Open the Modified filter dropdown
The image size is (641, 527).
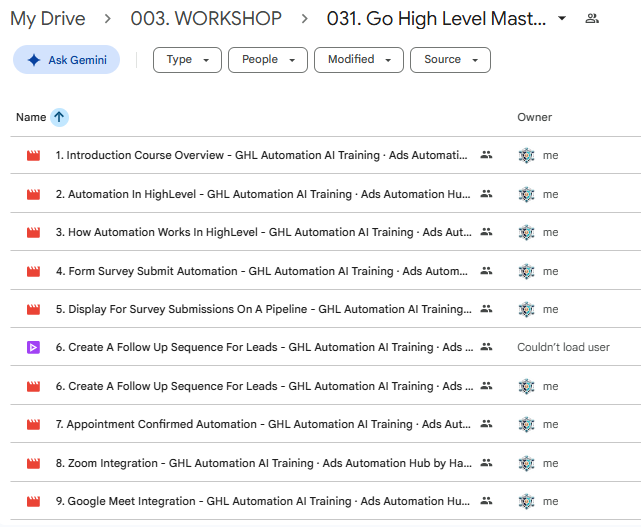point(359,60)
